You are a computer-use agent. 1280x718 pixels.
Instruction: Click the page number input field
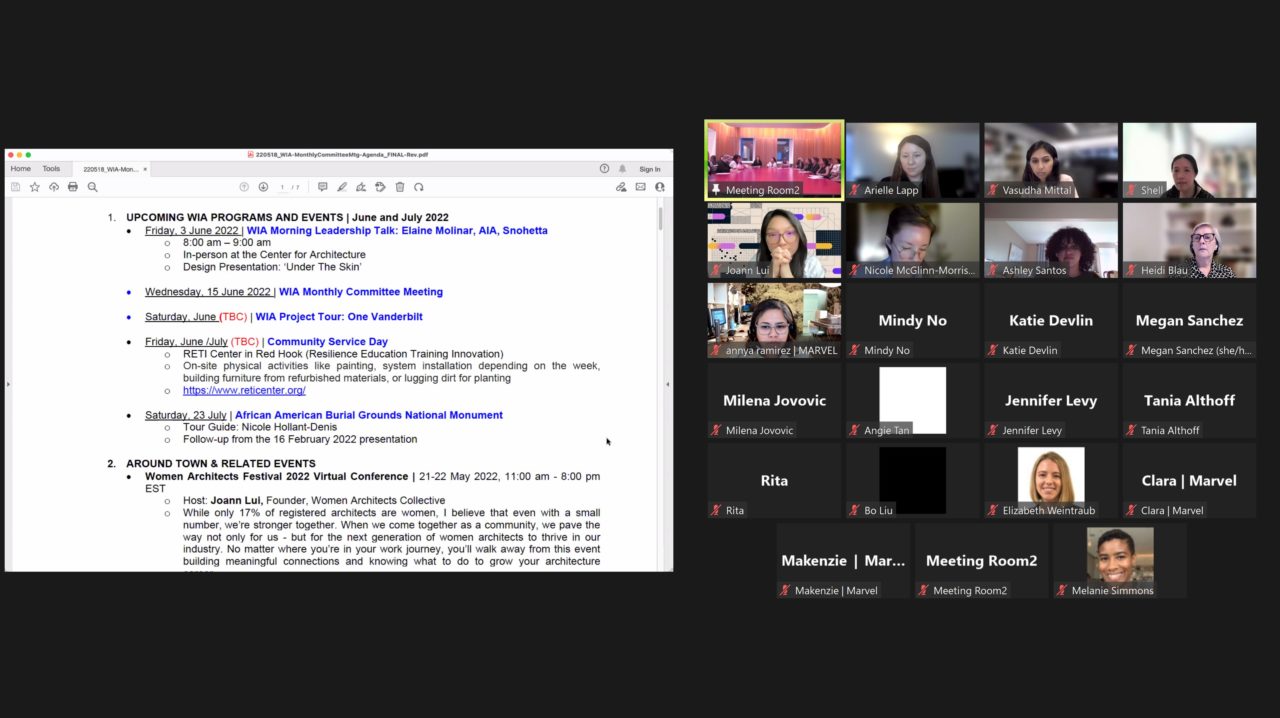[x=283, y=187]
